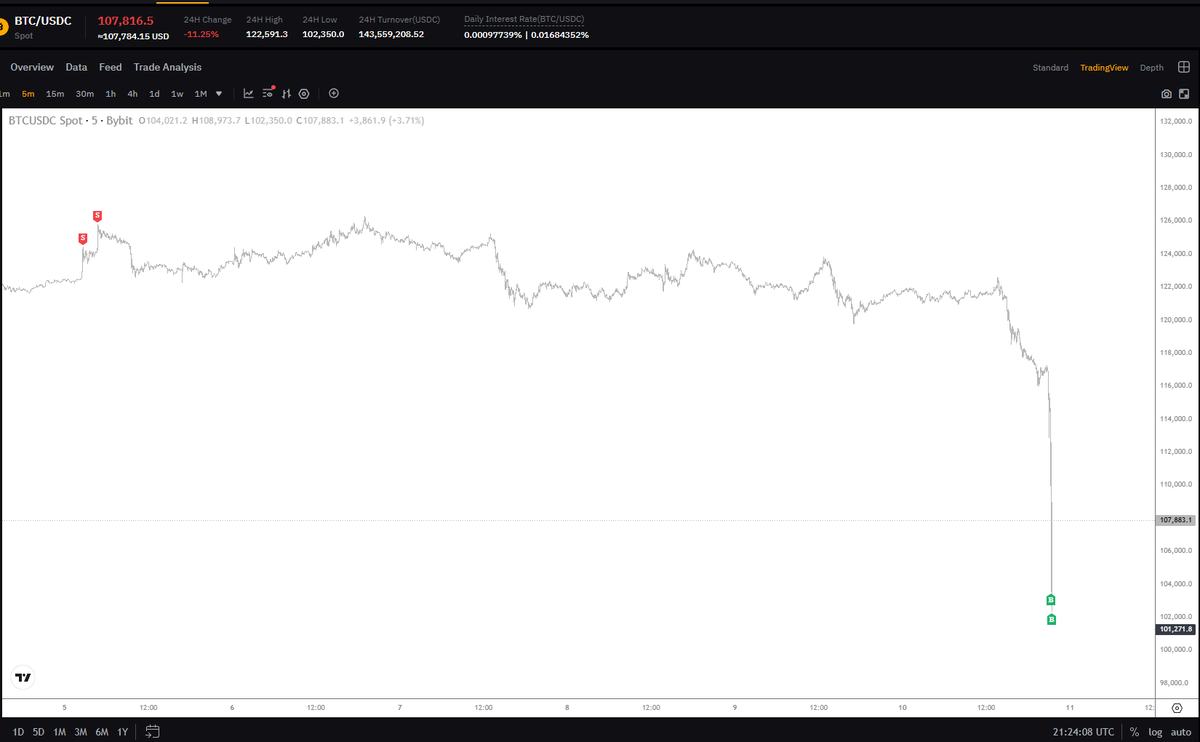This screenshot has height=742, width=1200.
Task: Click the bar style candles icon
Action: click(x=287, y=94)
